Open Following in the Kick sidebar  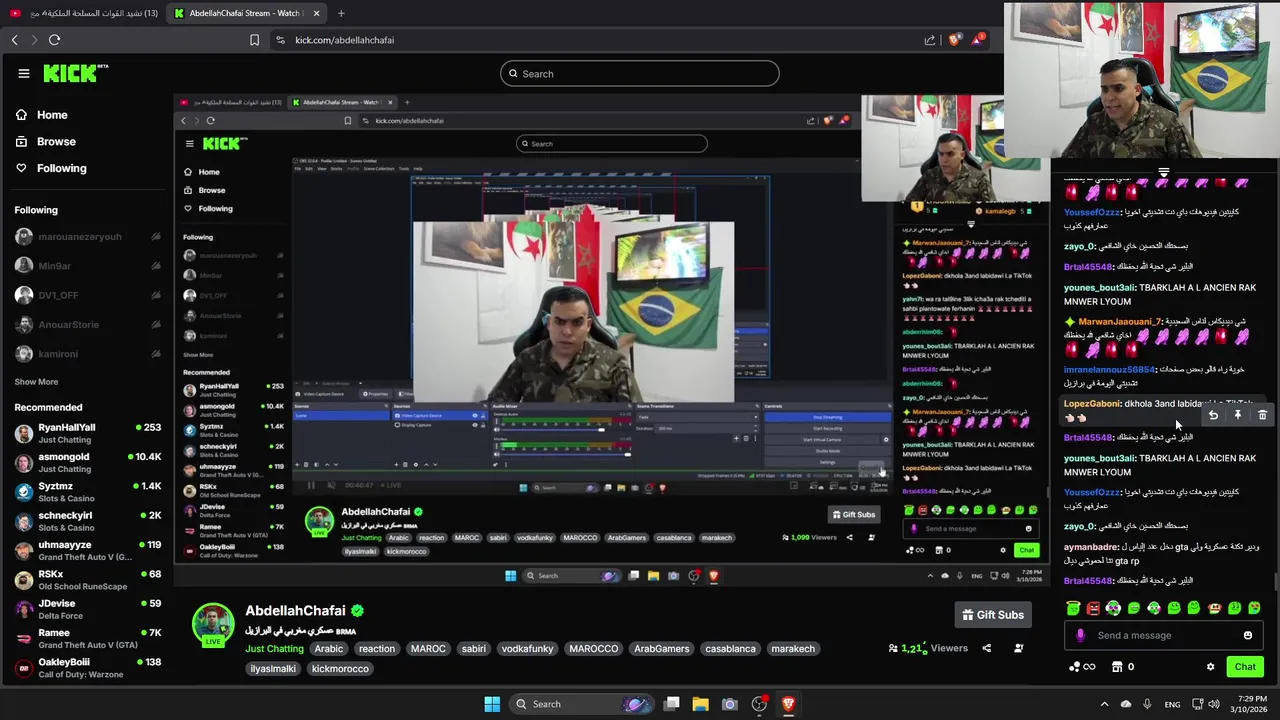click(51, 168)
